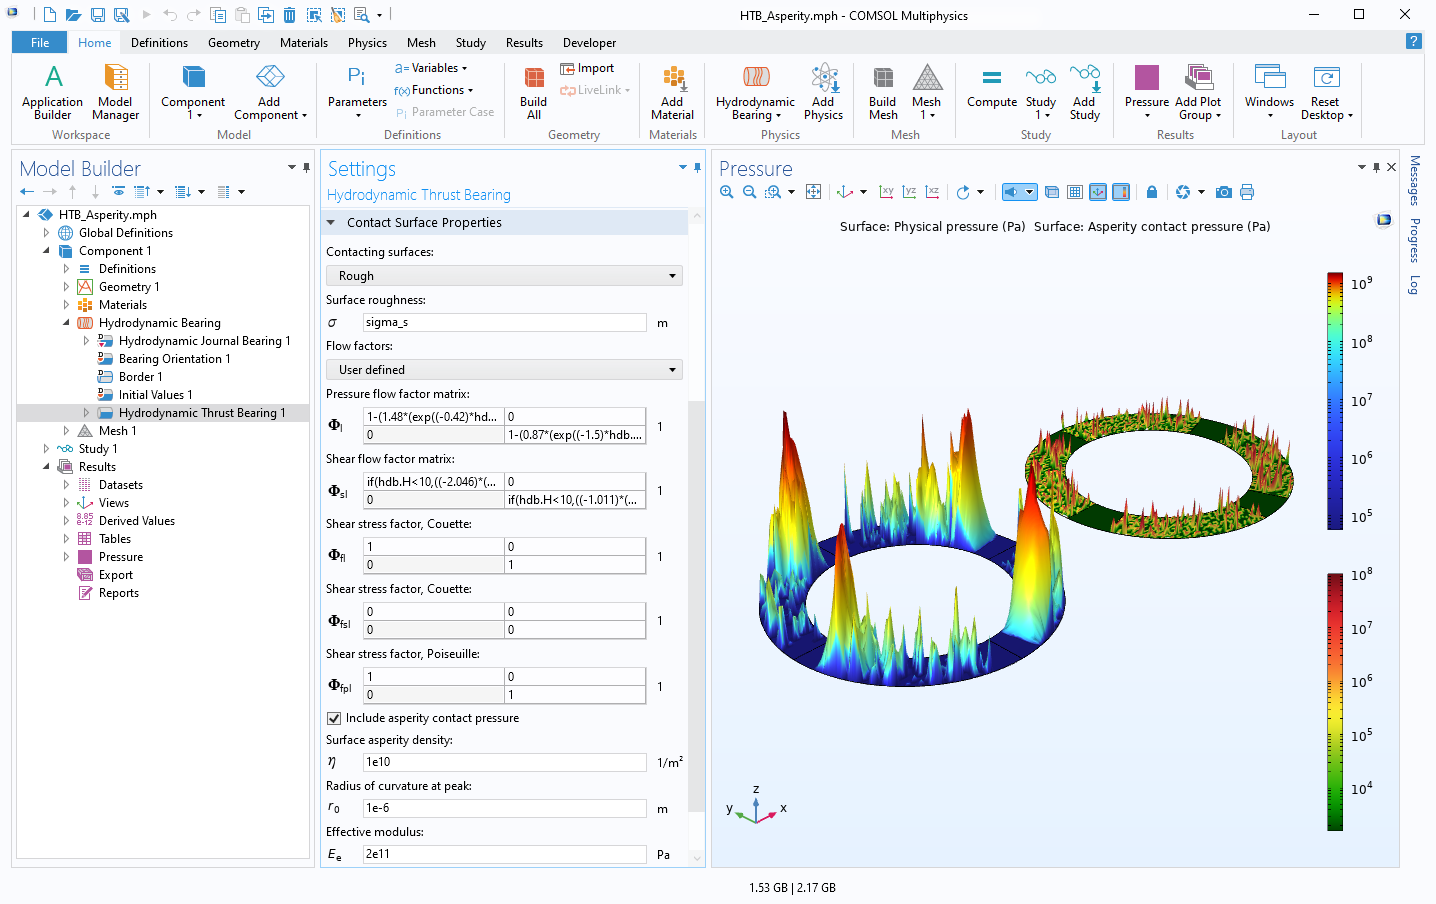Open the Flow factors dropdown
The image size is (1436, 904).
point(504,370)
